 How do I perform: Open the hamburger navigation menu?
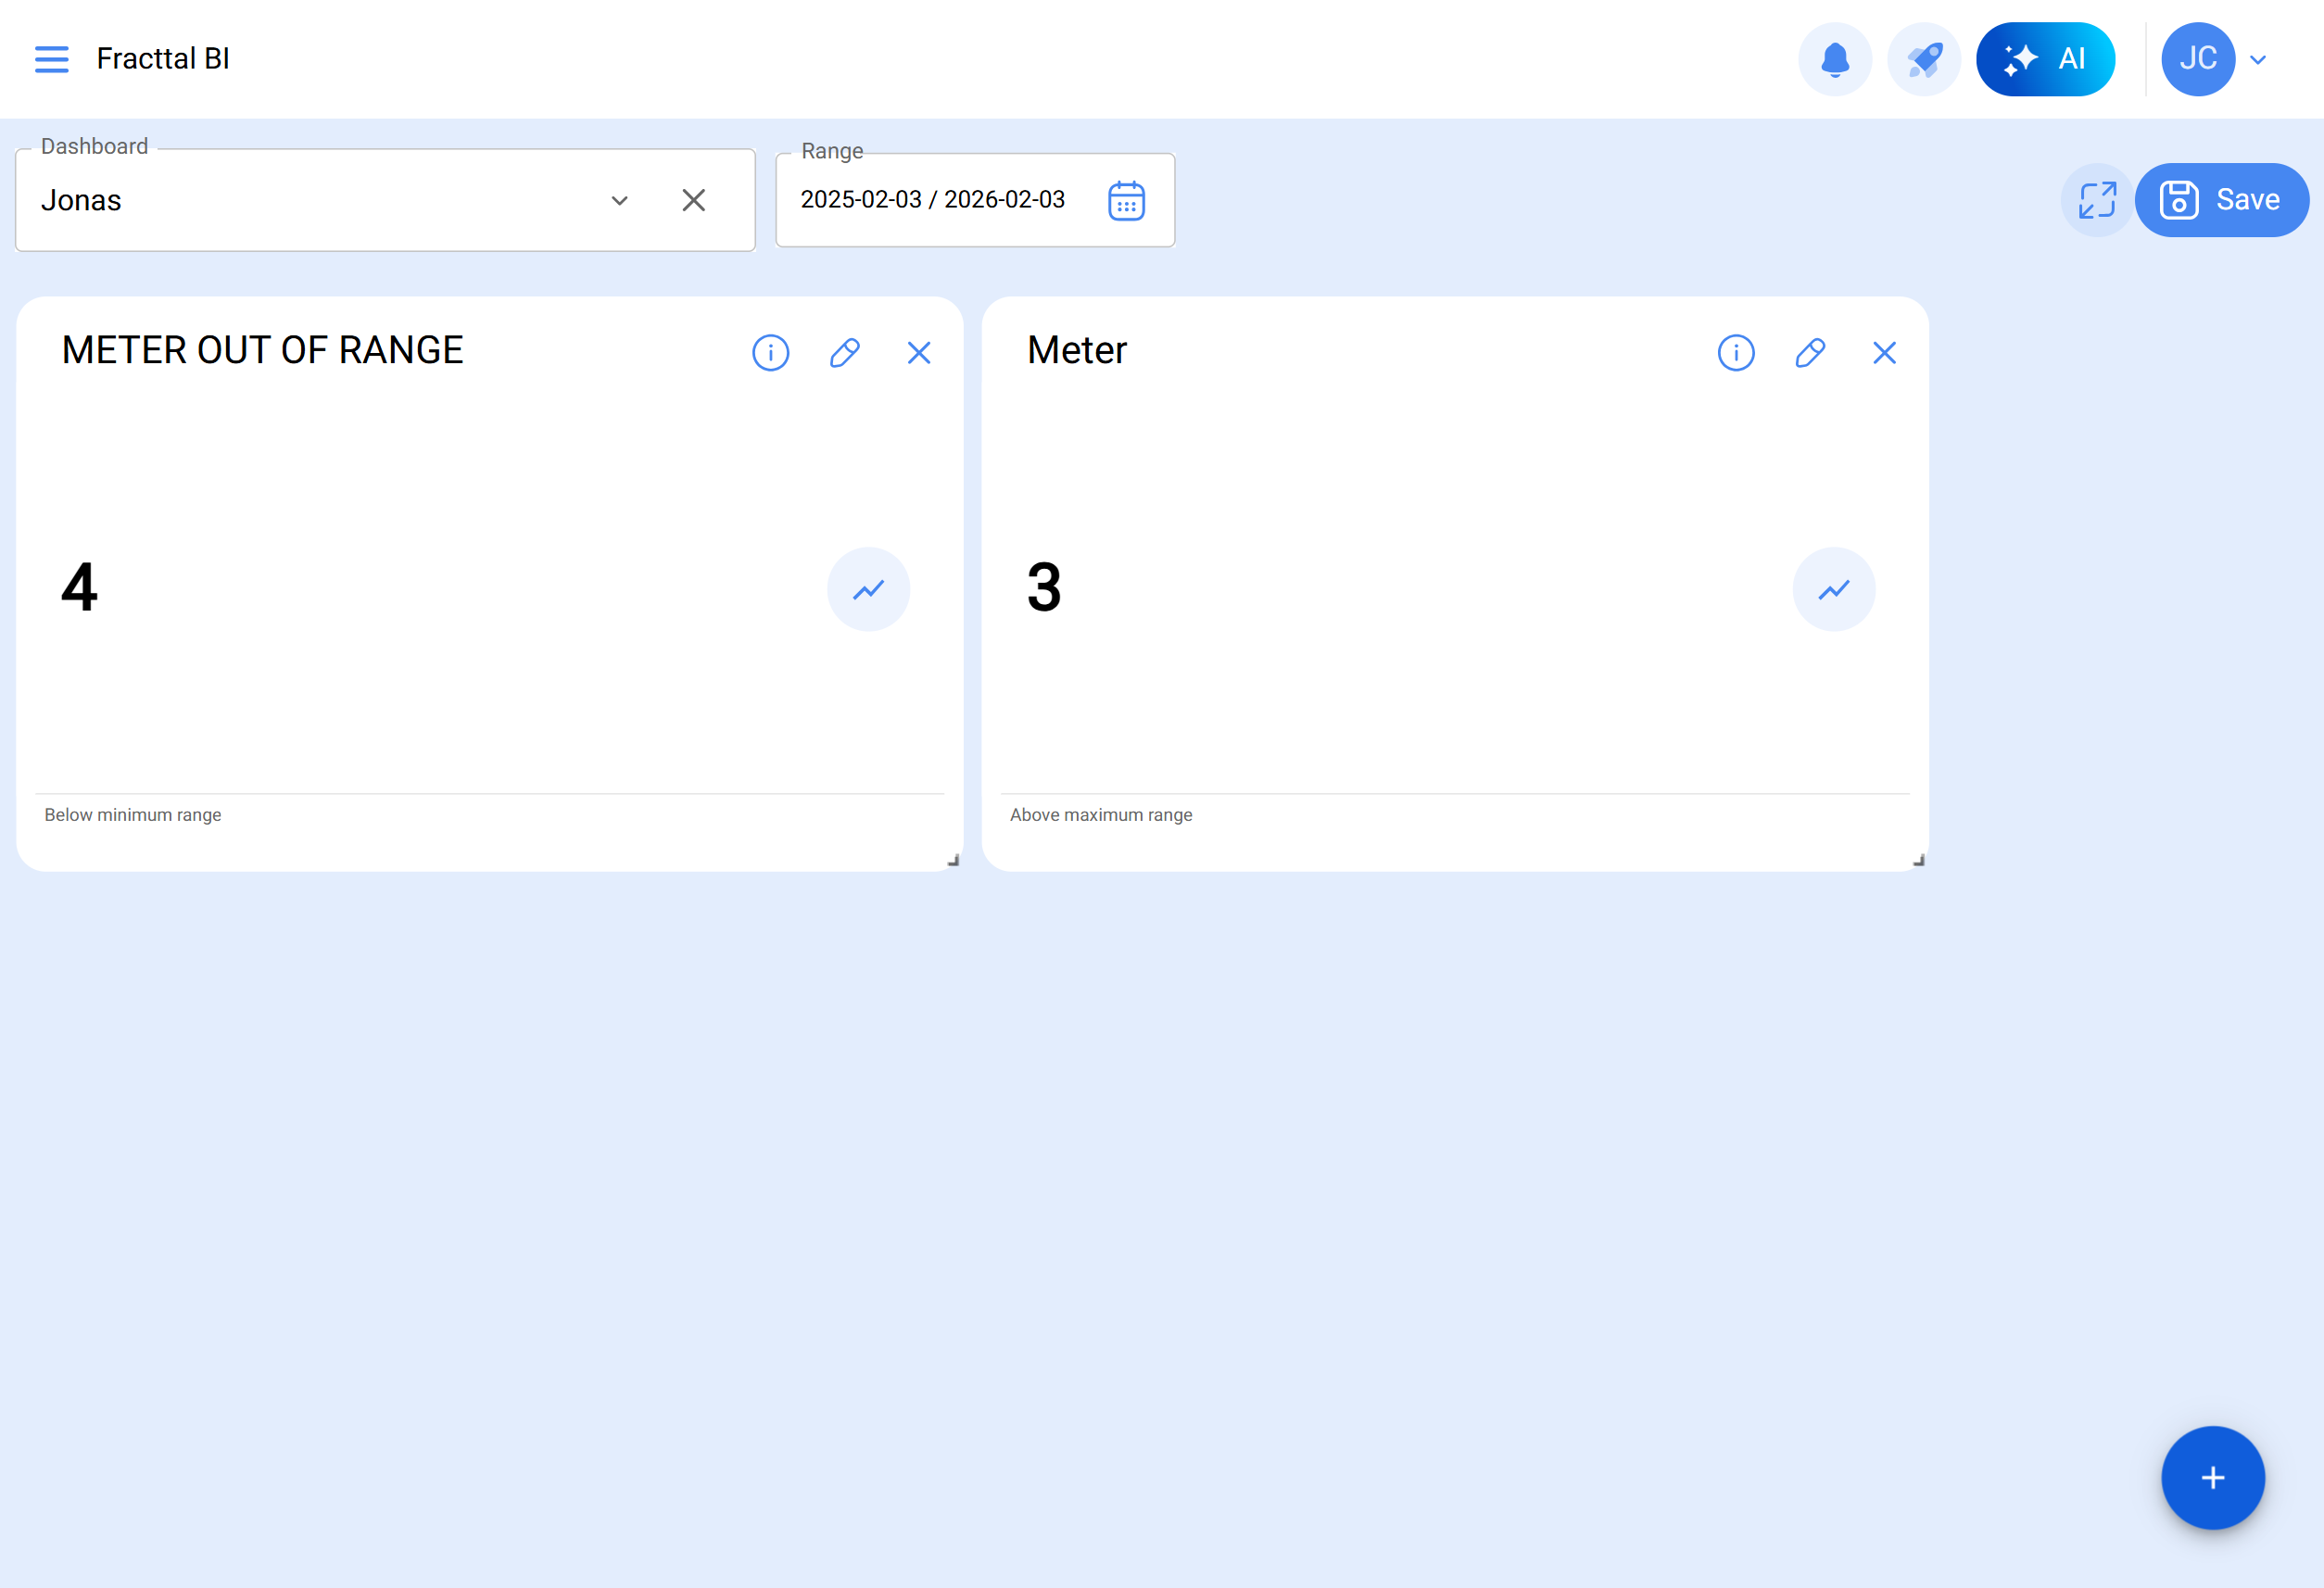click(x=51, y=59)
